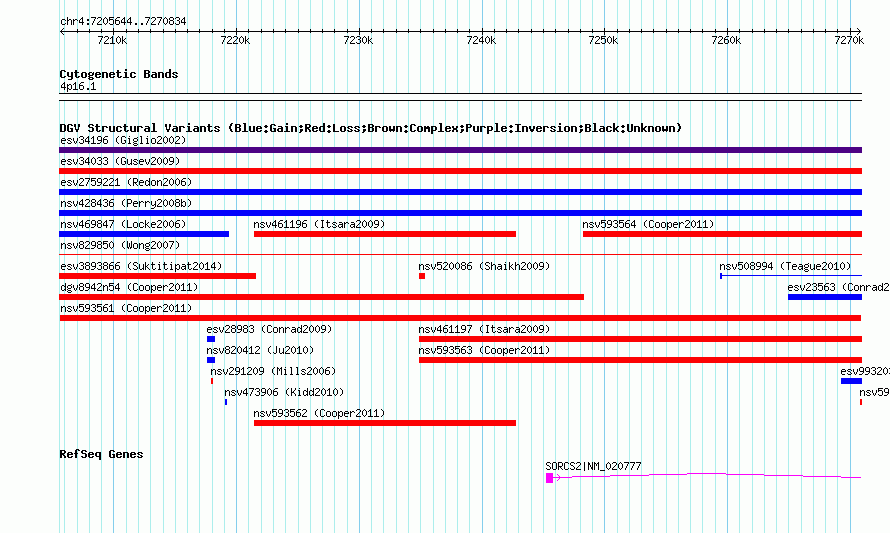This screenshot has width=890, height=533.
Task: Open the nsv593562 (Cooper2011) label
Action: click(x=319, y=413)
